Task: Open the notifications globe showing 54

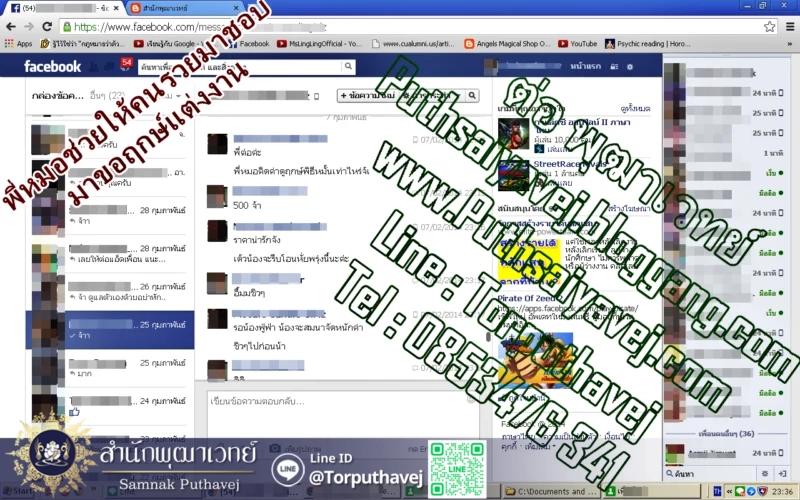Action: point(126,65)
